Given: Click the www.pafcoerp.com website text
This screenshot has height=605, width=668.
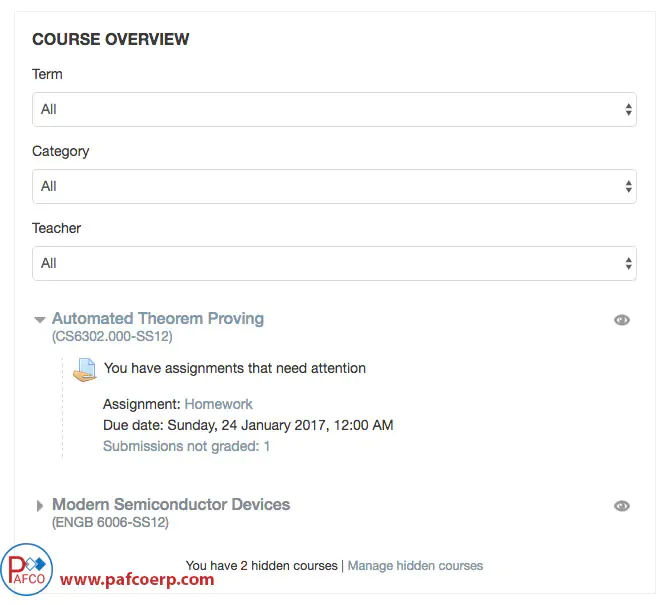Looking at the screenshot, I should (137, 579).
